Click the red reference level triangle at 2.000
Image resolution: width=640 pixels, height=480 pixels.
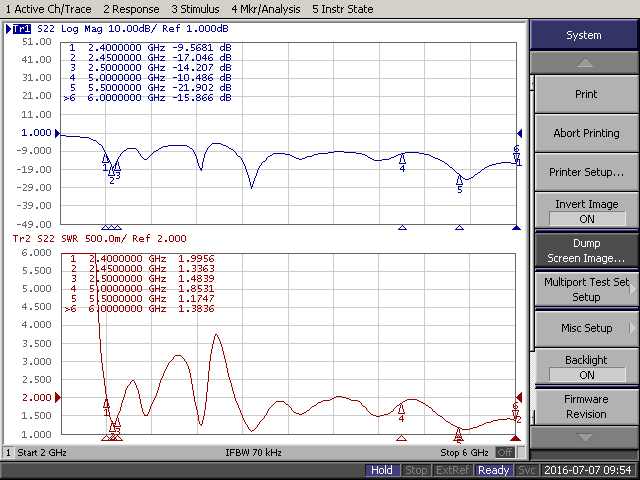[52, 398]
